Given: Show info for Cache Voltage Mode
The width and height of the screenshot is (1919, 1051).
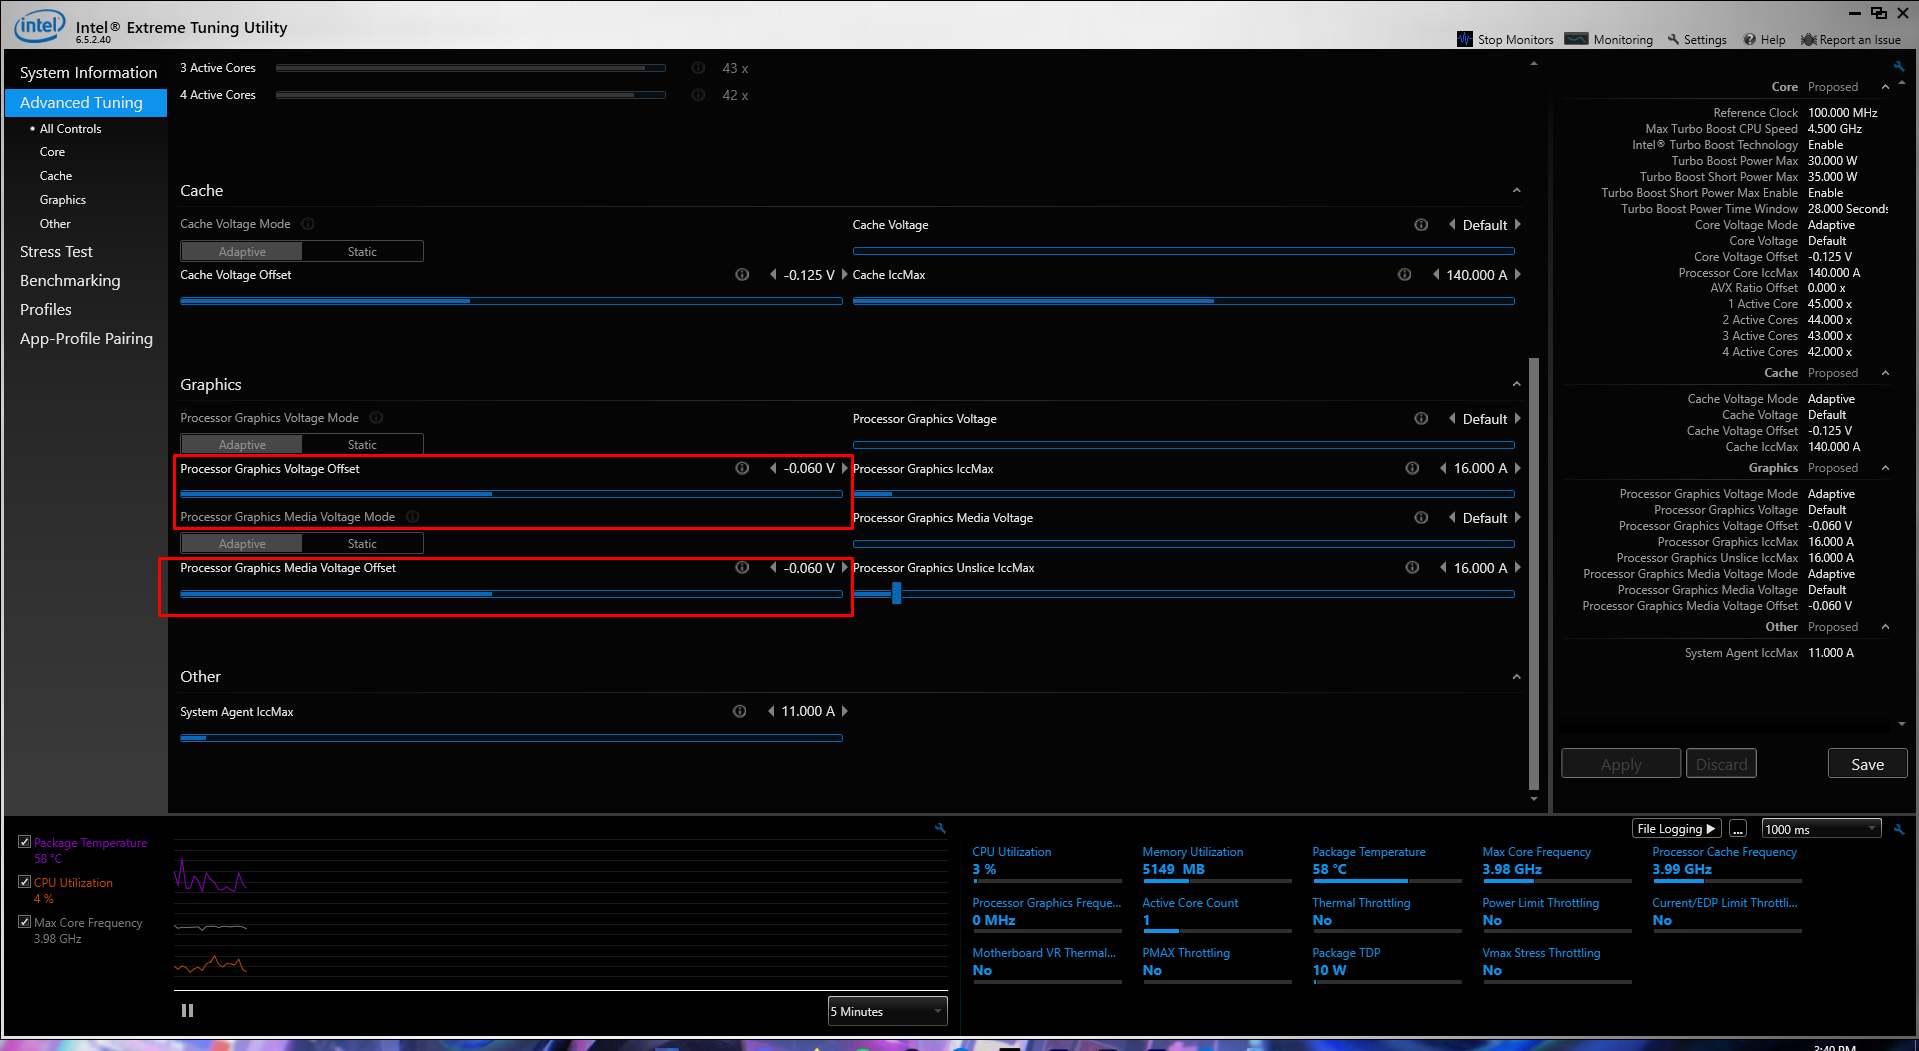Looking at the screenshot, I should tap(308, 224).
